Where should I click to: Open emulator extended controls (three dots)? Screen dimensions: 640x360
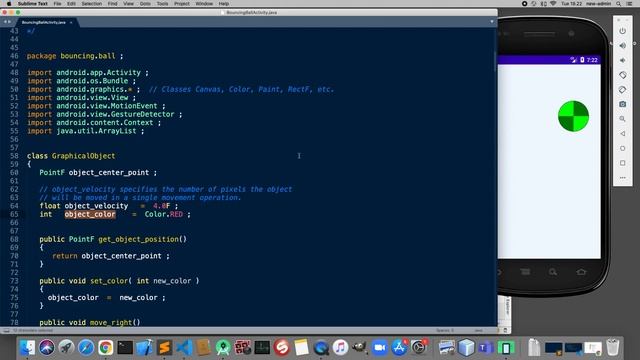pyautogui.click(x=622, y=178)
